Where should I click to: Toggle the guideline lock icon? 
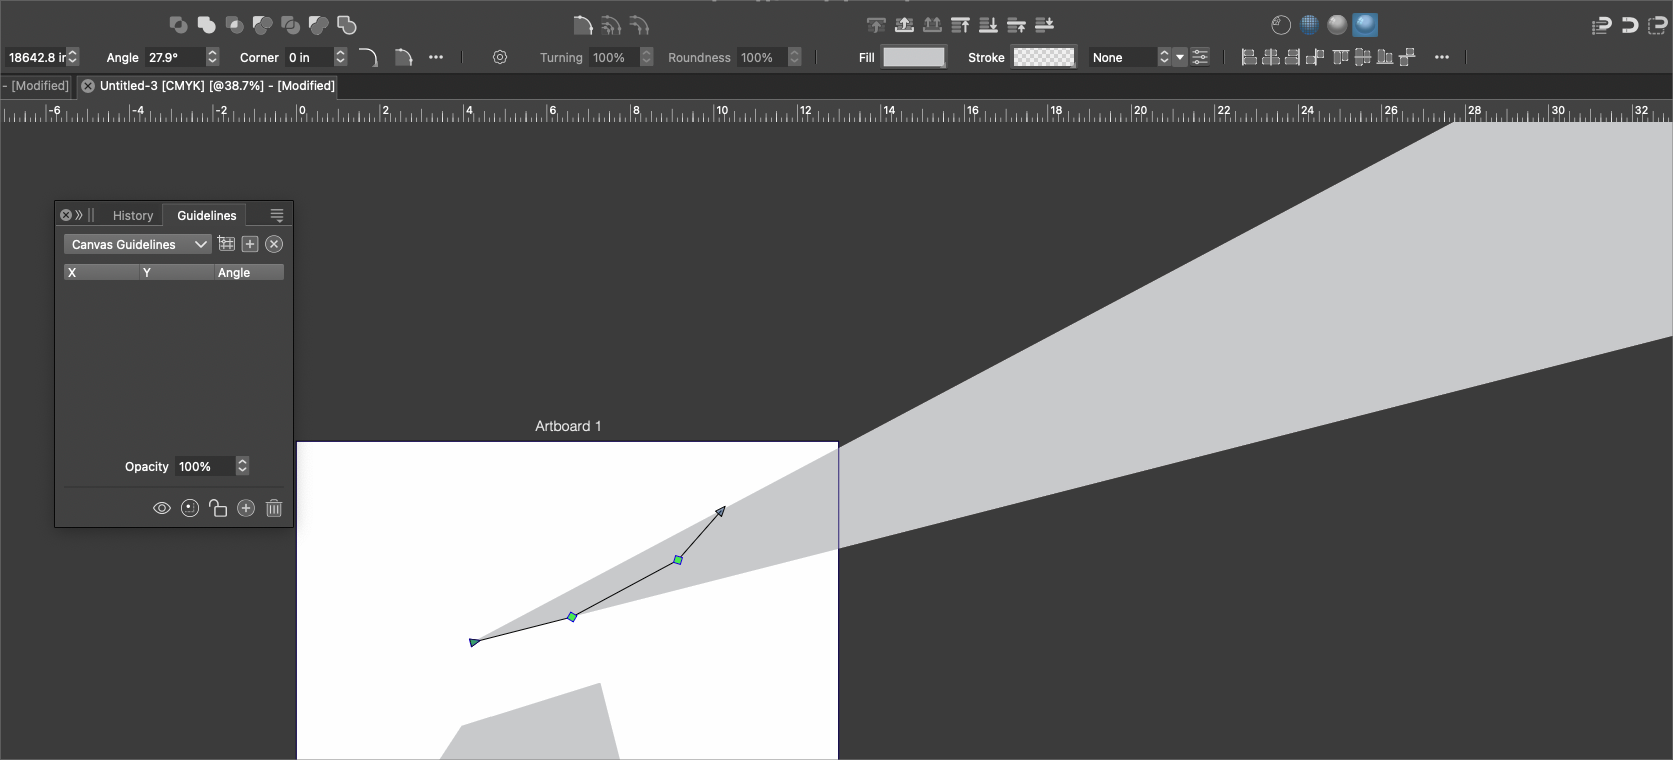click(218, 508)
